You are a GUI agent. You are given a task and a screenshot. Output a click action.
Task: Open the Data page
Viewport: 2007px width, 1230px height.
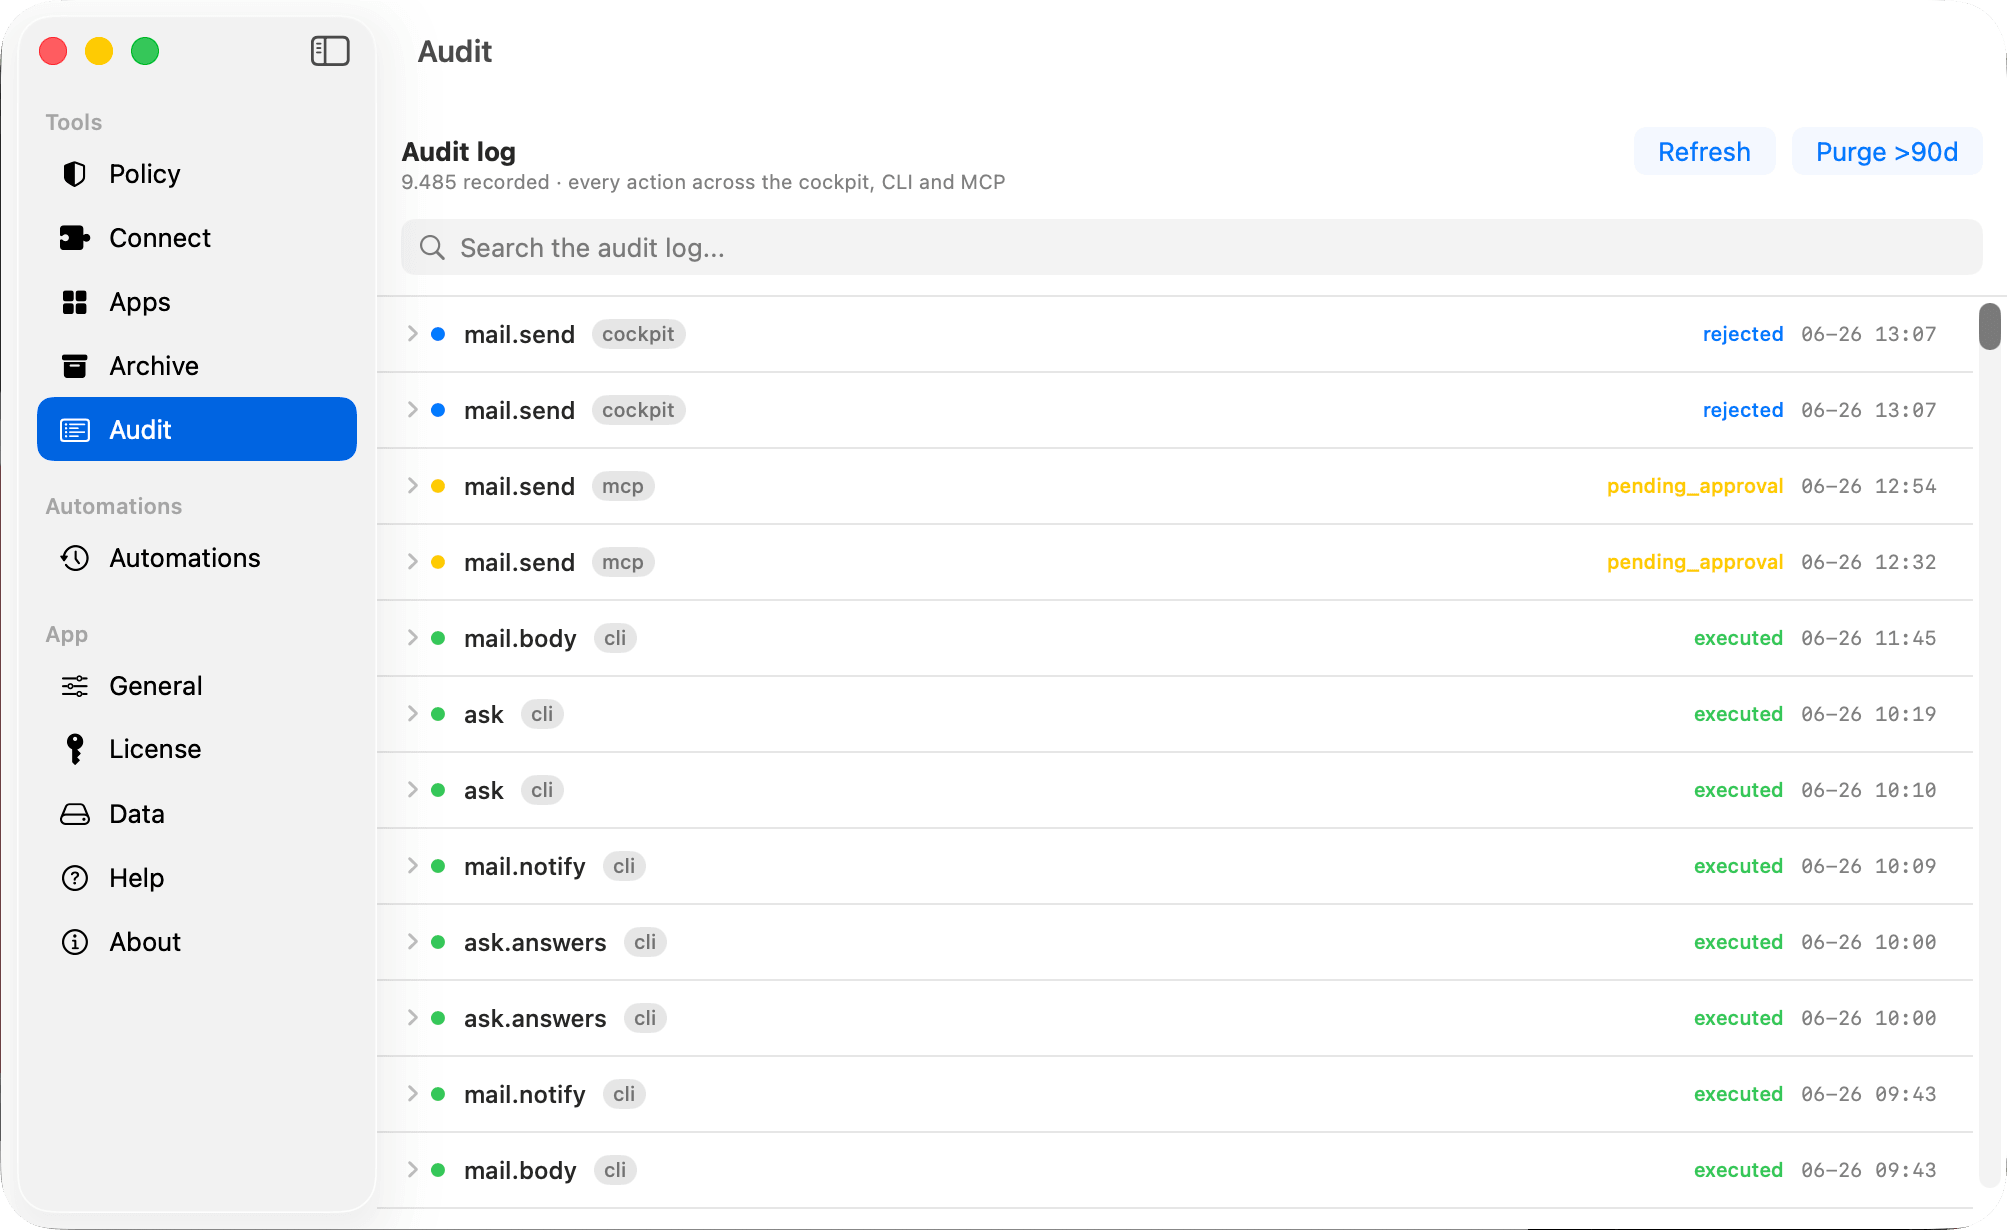pos(197,814)
